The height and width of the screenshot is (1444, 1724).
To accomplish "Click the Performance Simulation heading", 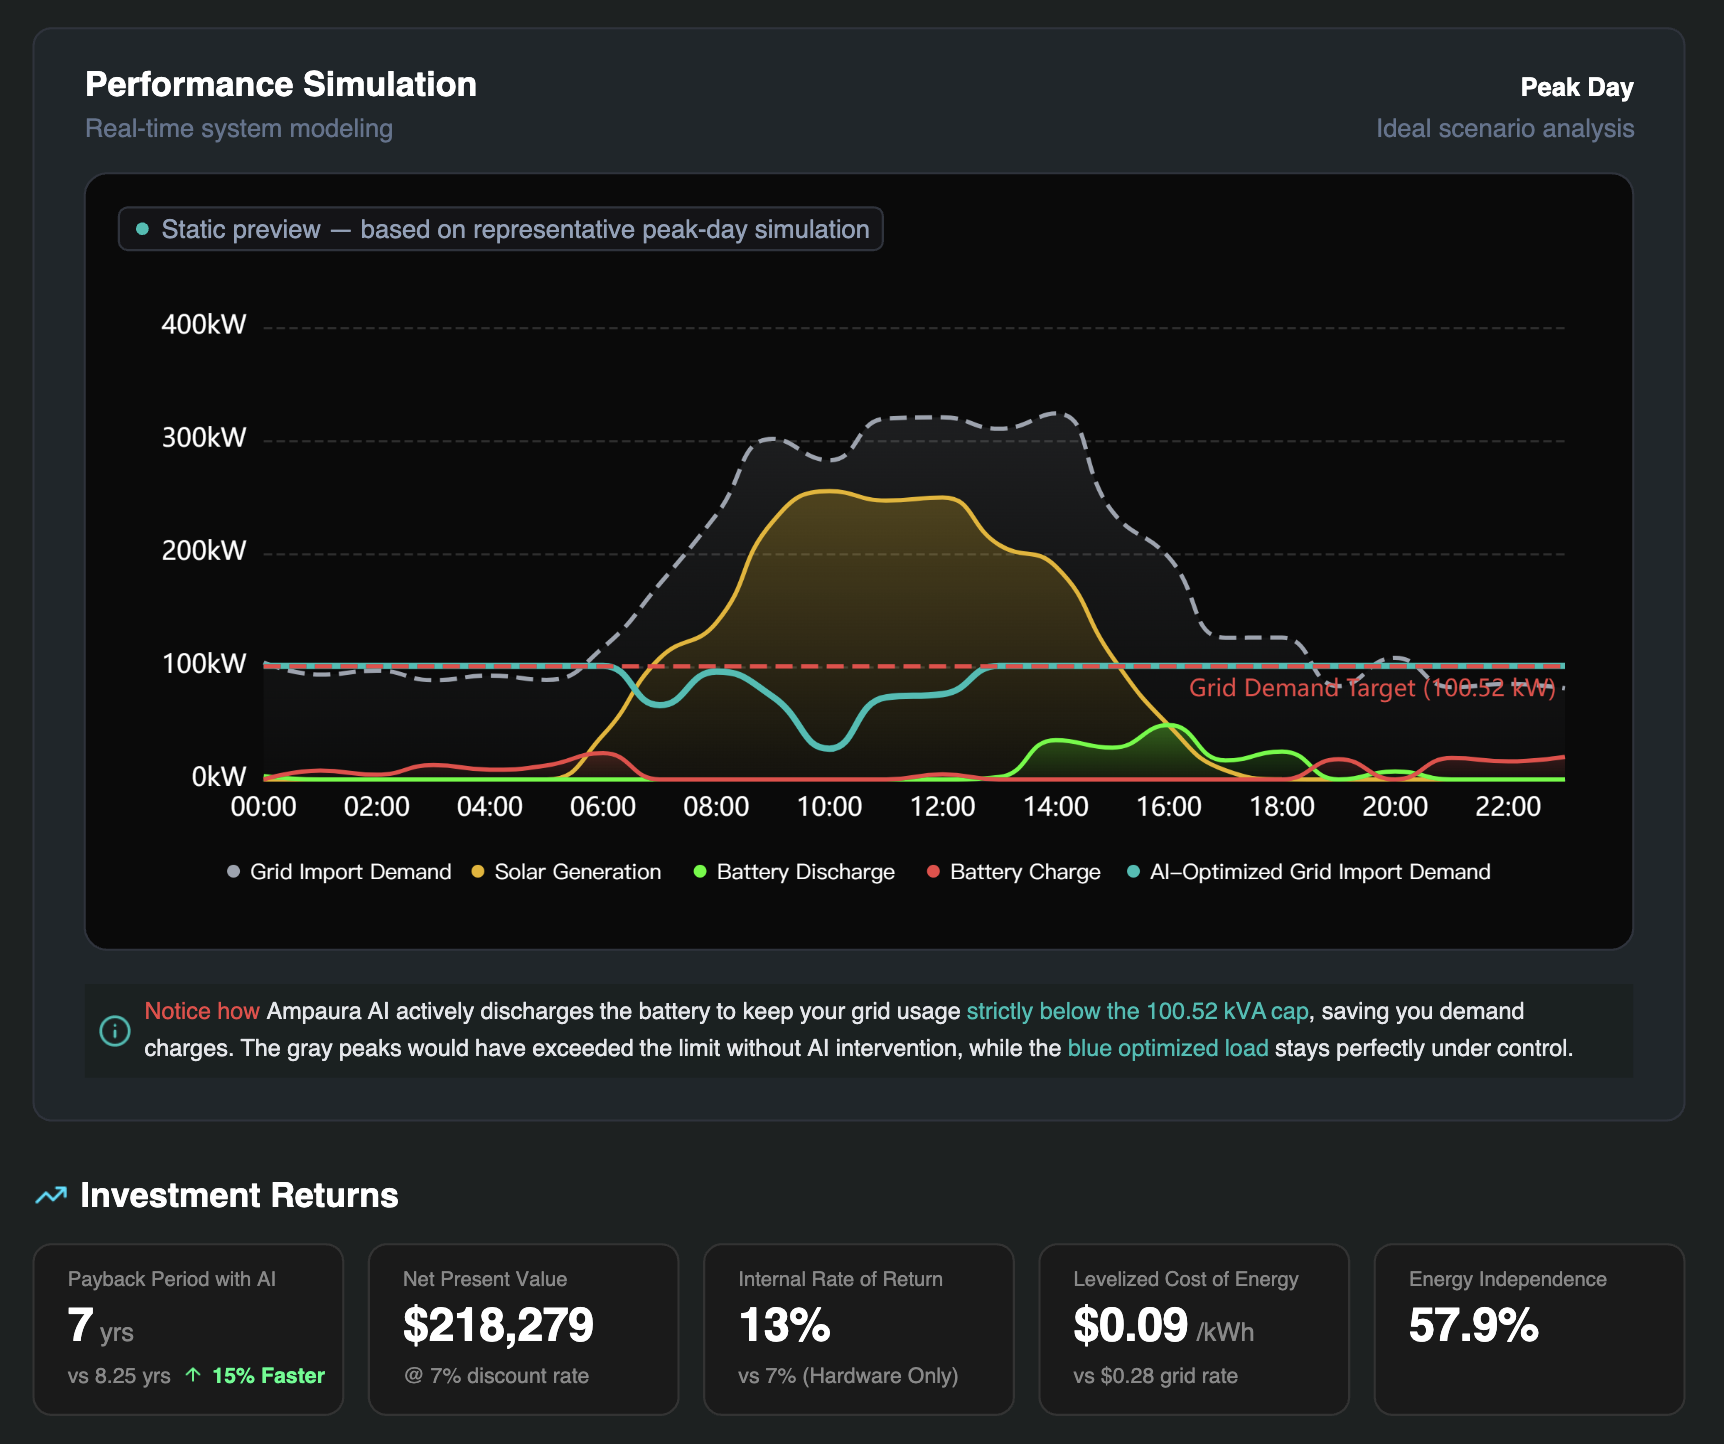I will pyautogui.click(x=281, y=85).
